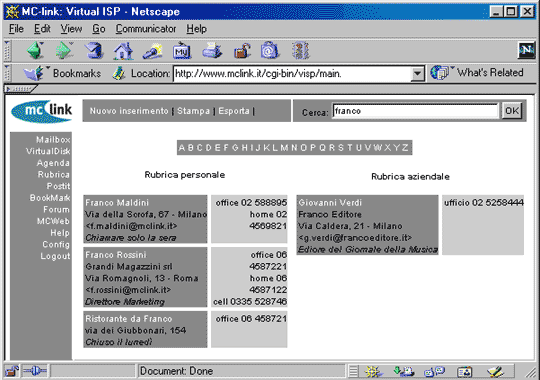The height and width of the screenshot is (380, 540).
Task: Click the Esporta link
Action: pyautogui.click(x=234, y=111)
